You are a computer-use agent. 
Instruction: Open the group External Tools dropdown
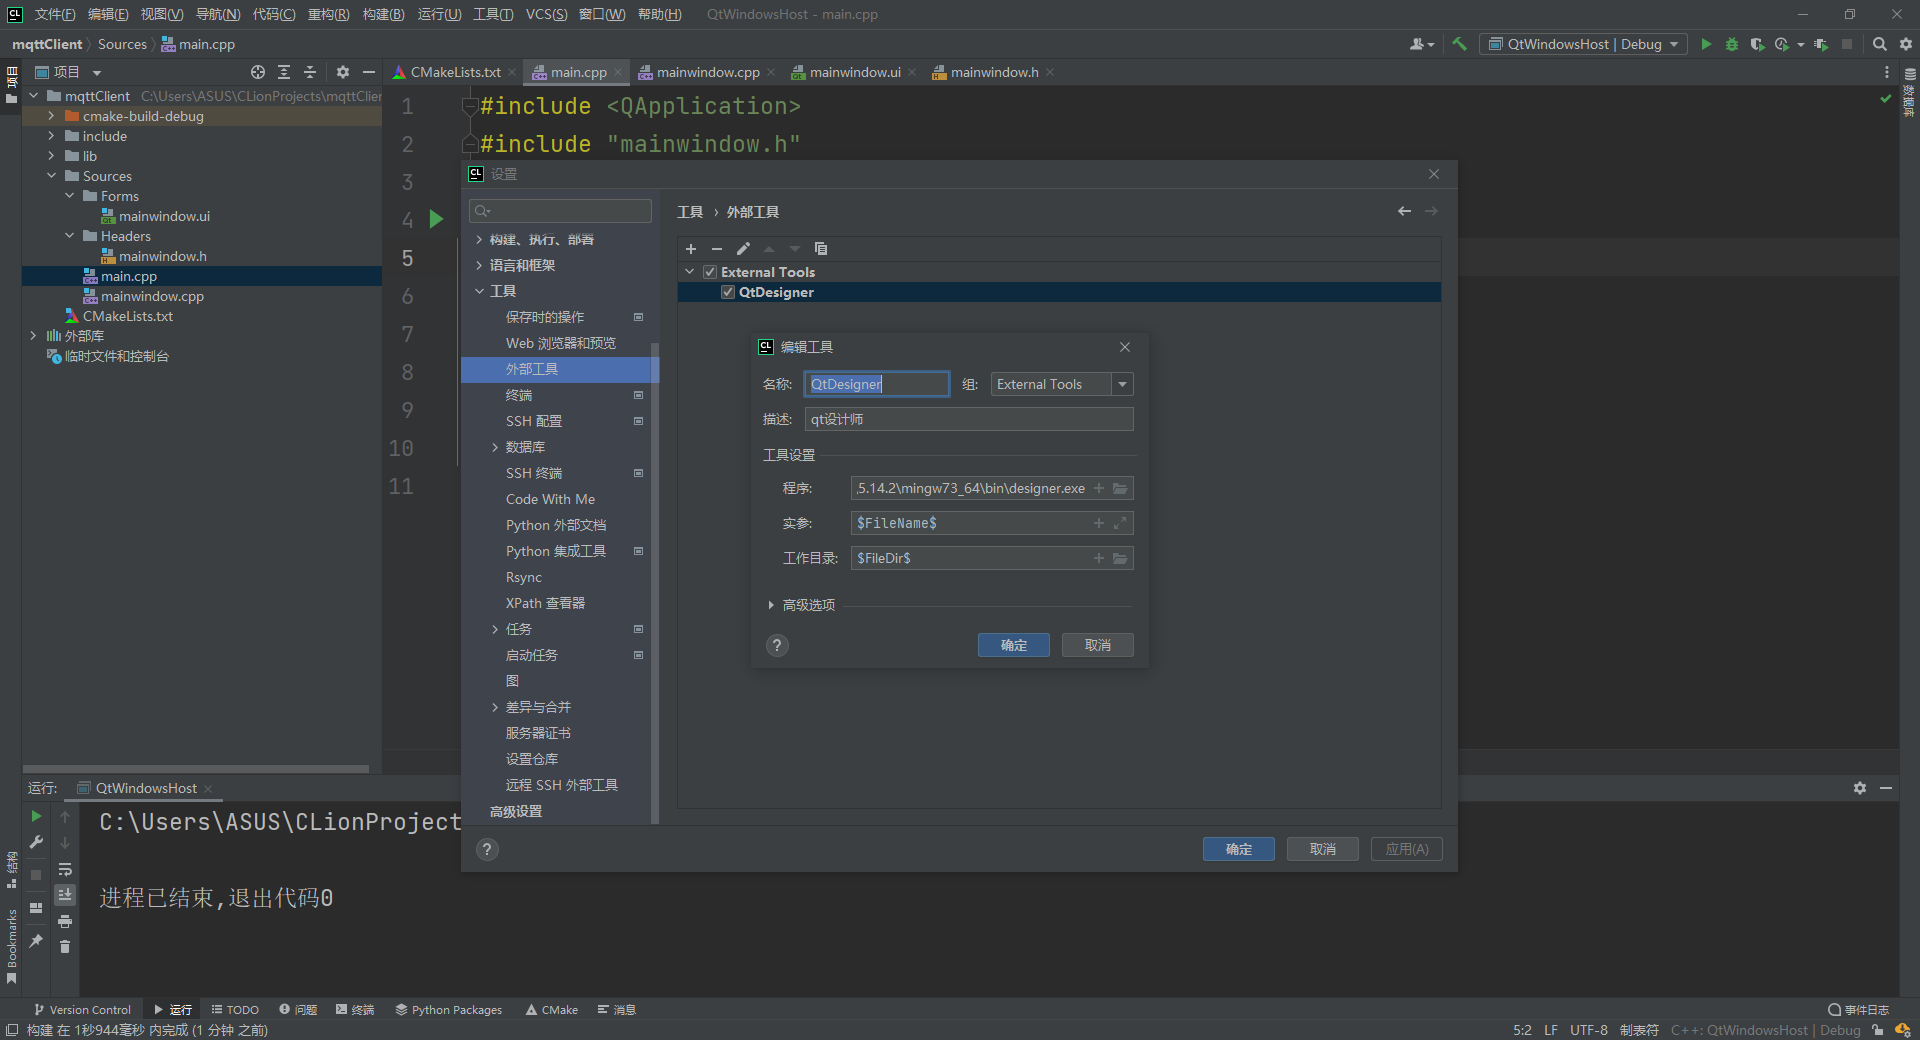pyautogui.click(x=1122, y=384)
